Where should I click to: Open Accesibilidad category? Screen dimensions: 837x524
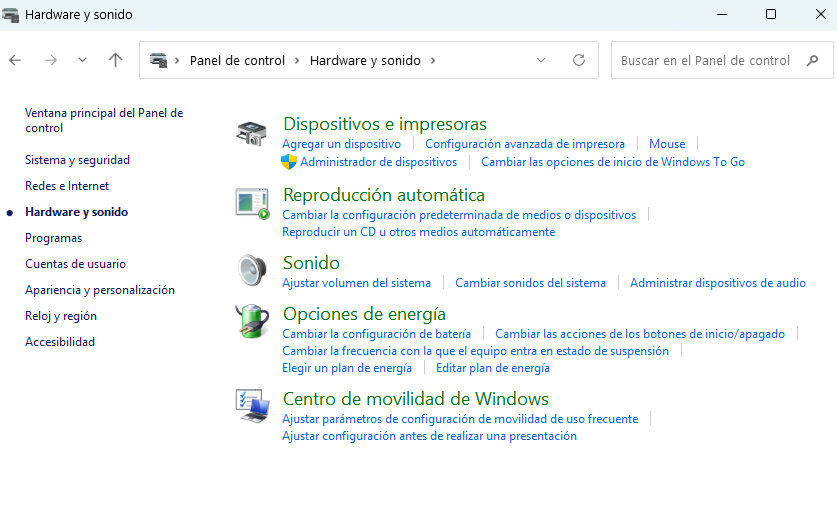pyautogui.click(x=60, y=342)
